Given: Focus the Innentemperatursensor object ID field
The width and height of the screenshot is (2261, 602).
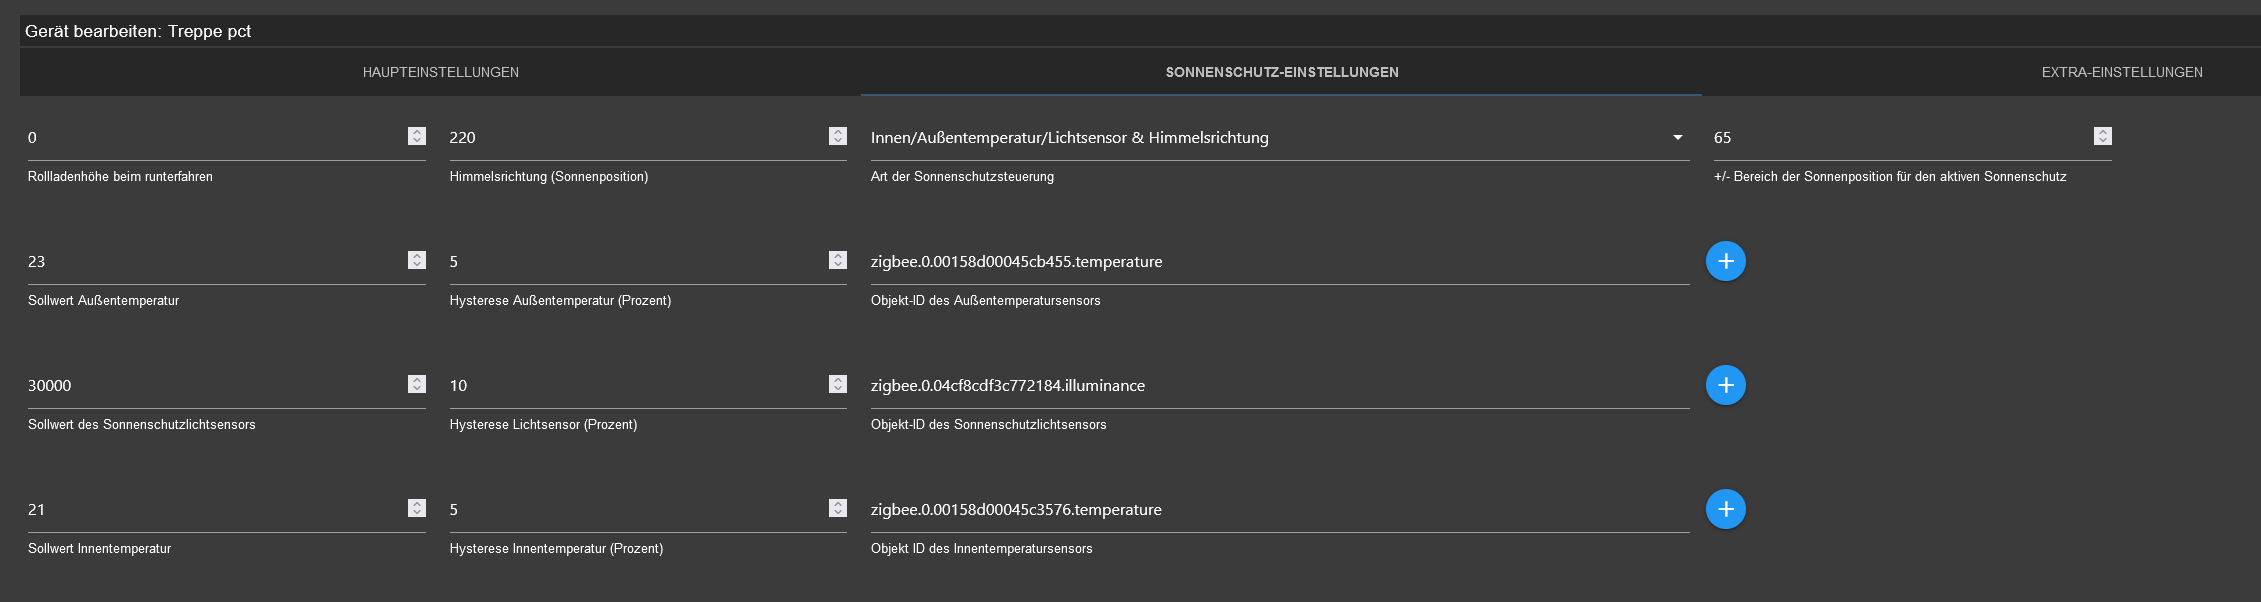Looking at the screenshot, I should coord(1278,510).
